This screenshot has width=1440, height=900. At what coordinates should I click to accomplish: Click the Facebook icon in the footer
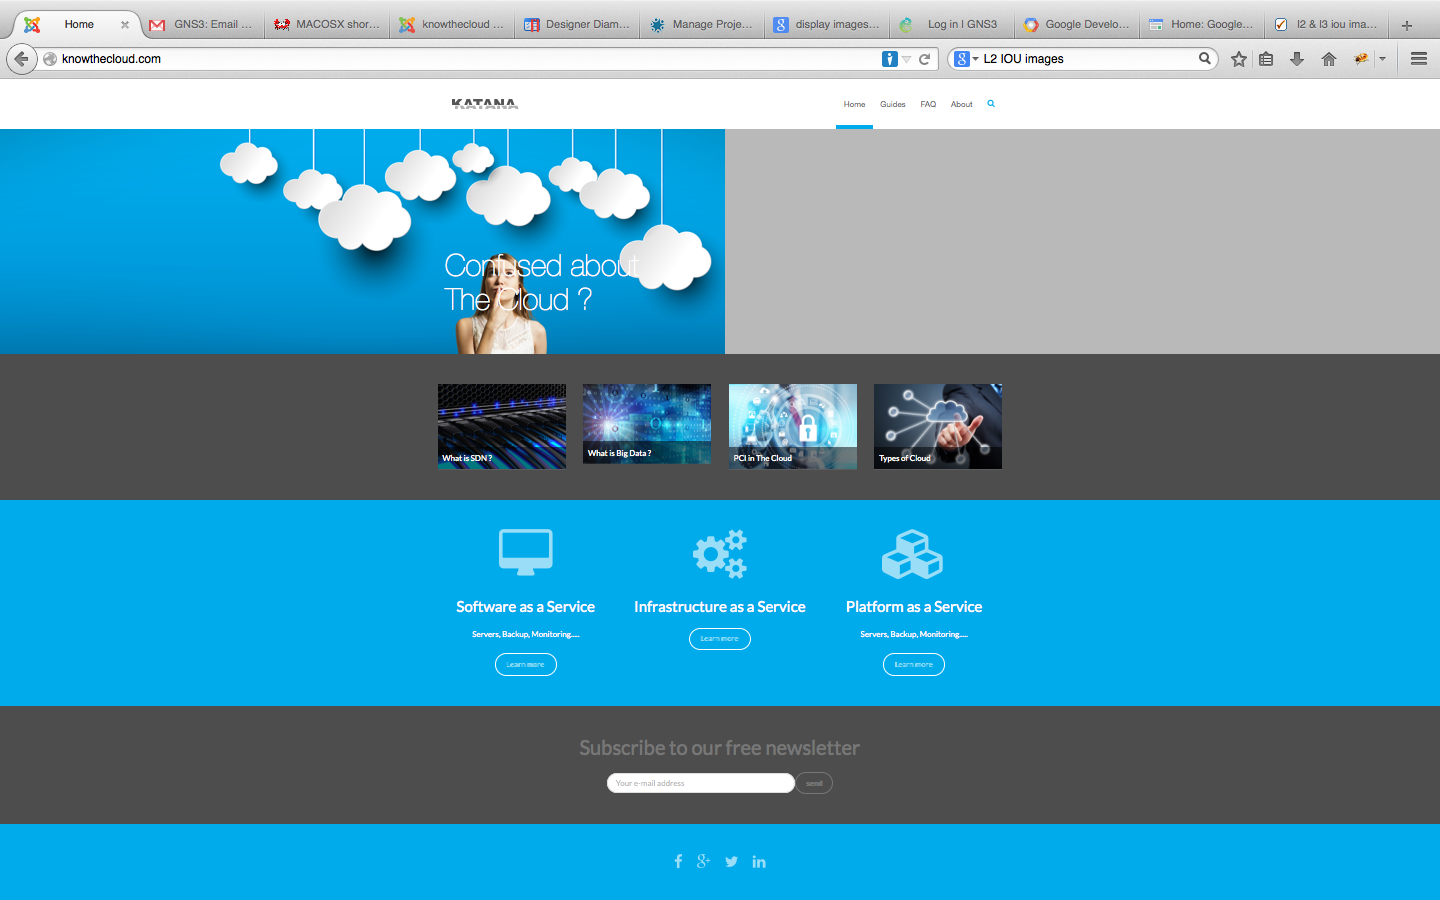(678, 861)
